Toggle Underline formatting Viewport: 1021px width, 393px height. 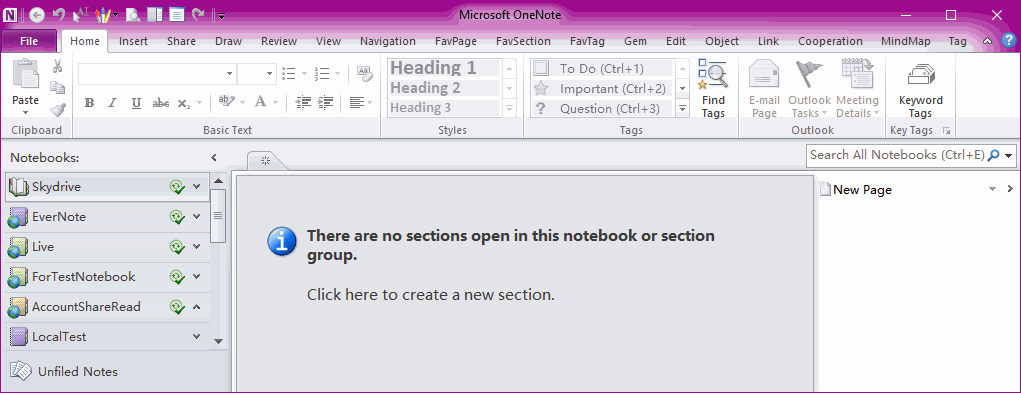pos(135,103)
